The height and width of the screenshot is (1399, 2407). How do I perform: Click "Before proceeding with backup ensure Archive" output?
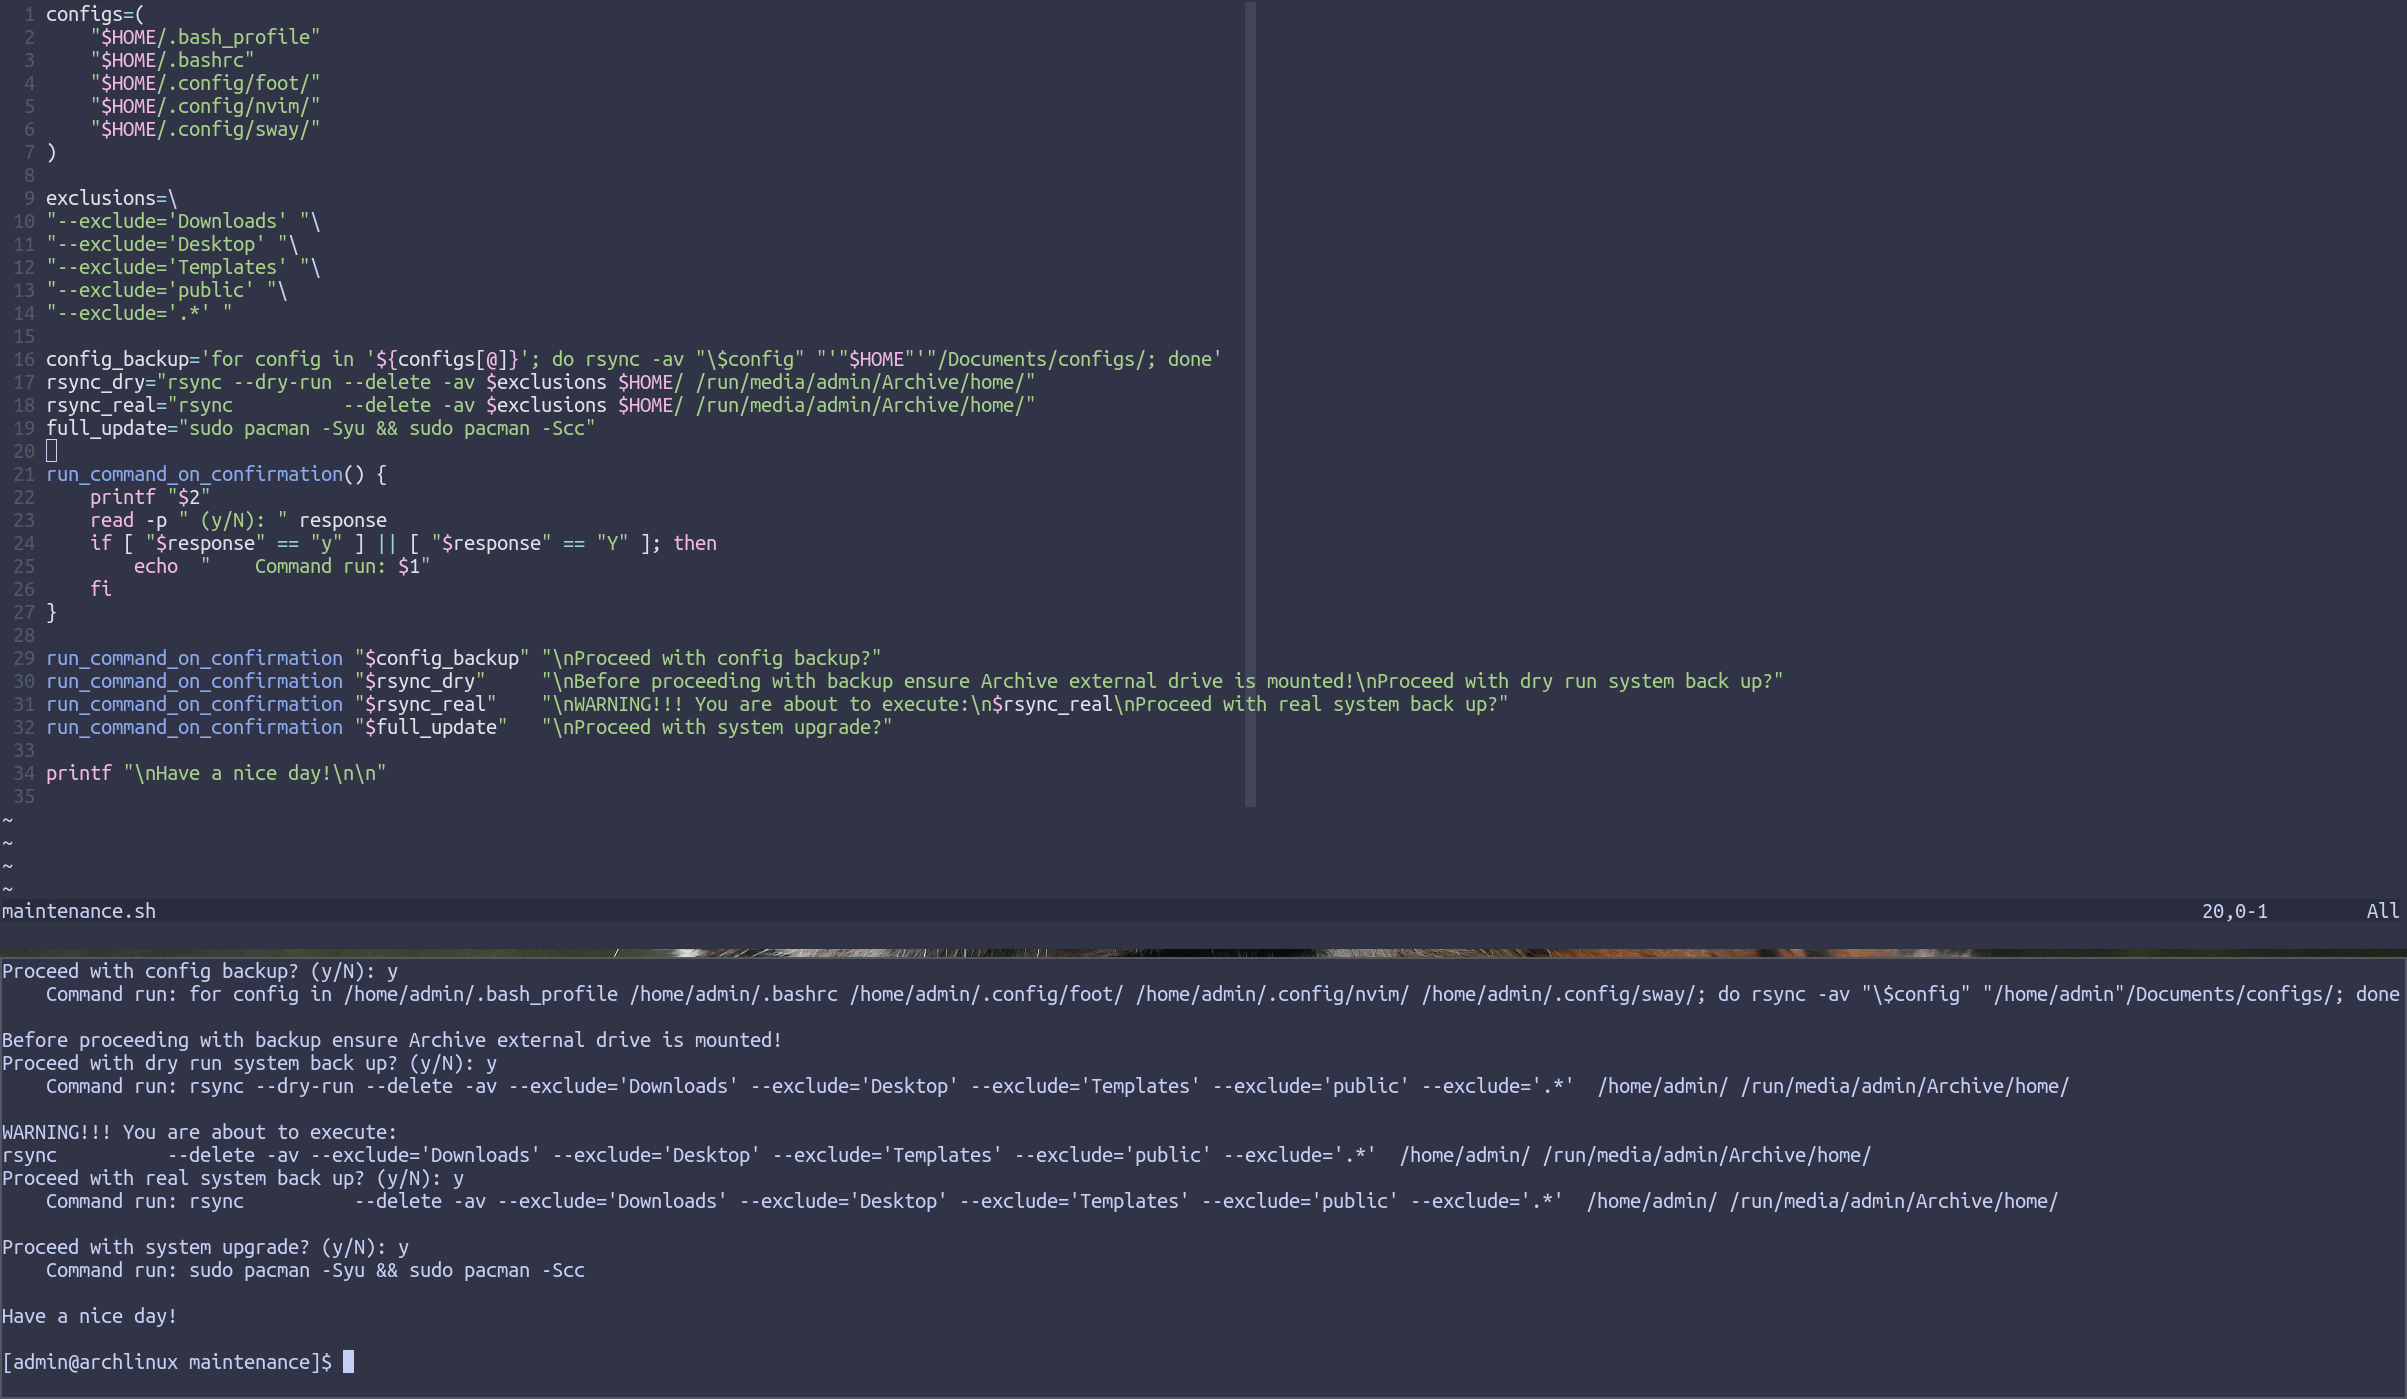[x=392, y=1040]
